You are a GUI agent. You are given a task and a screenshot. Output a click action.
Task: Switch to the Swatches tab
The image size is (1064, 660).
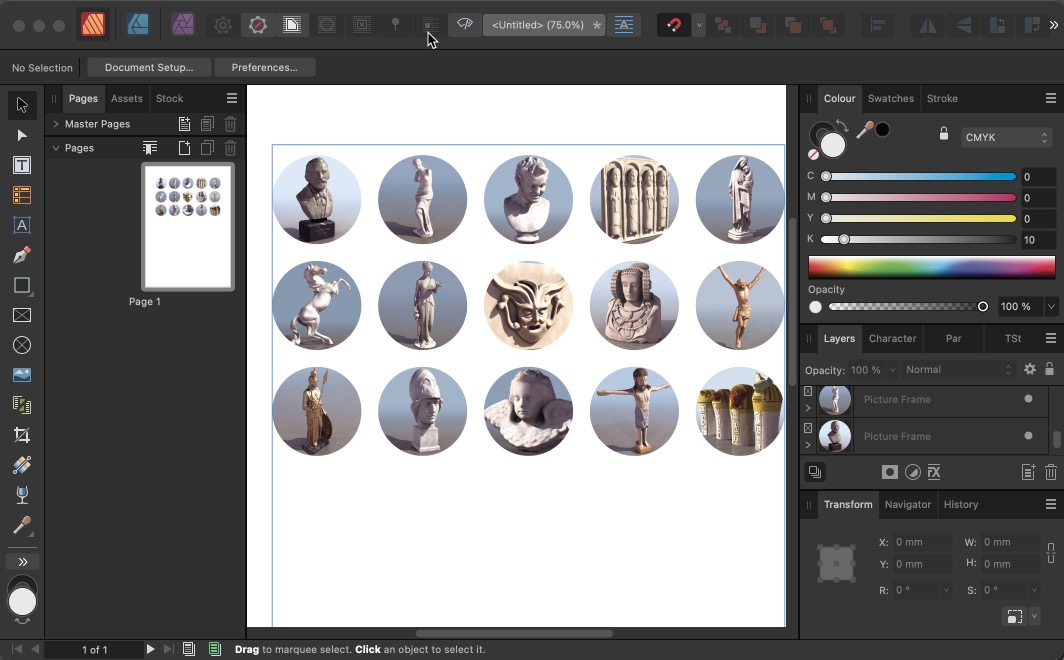890,98
